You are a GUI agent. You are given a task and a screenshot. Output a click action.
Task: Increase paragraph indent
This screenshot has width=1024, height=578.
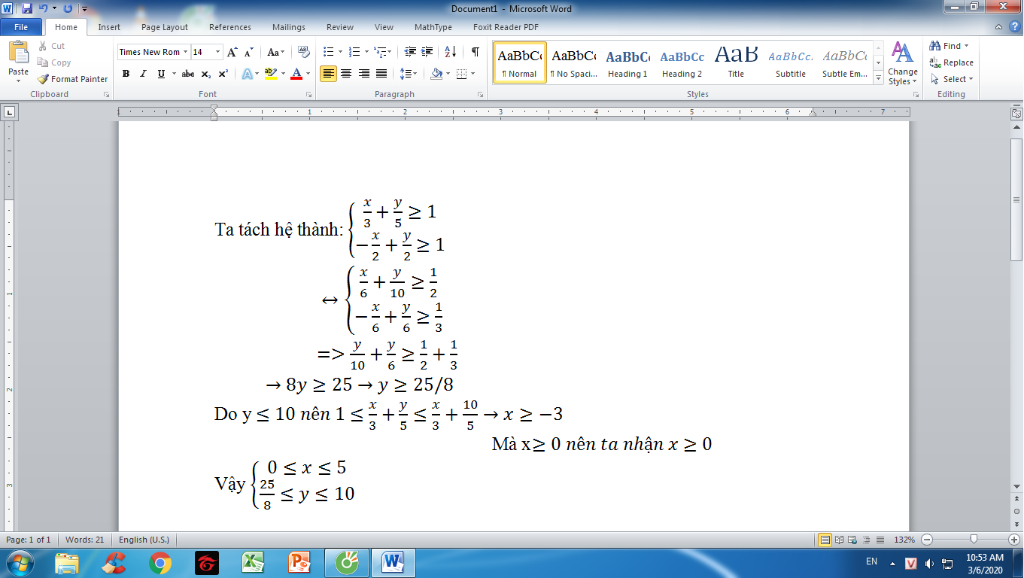coord(427,52)
